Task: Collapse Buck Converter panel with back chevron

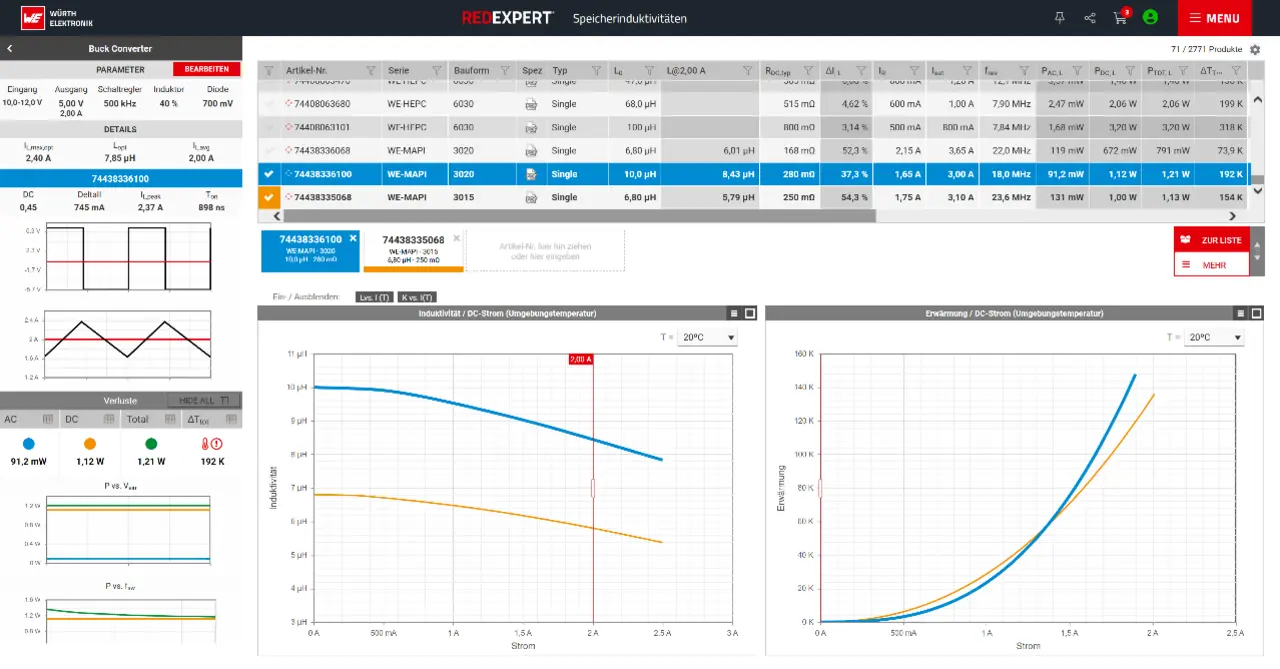Action: [x=10, y=48]
